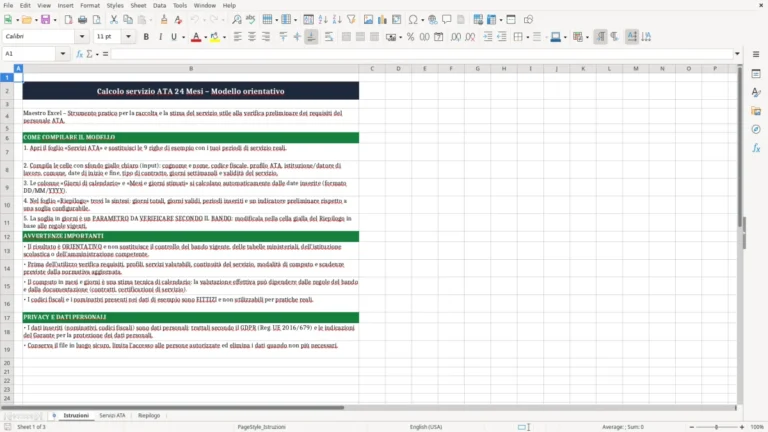Toggle left-to-right text direction
Screen dimensions: 768x432
[x=600, y=37]
